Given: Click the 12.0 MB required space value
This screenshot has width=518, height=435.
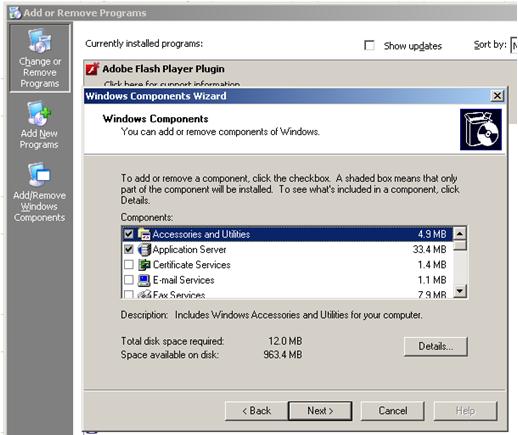Looking at the screenshot, I should coord(285,341).
